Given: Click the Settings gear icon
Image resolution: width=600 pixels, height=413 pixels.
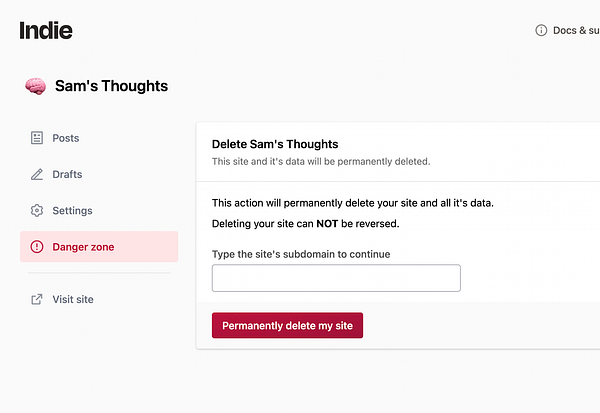Looking at the screenshot, I should [37, 211].
